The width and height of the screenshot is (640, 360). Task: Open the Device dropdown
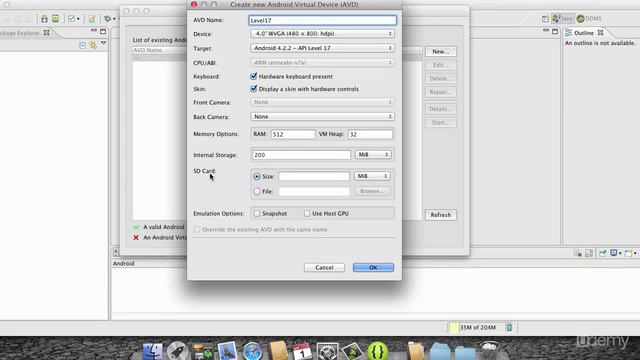click(x=322, y=33)
